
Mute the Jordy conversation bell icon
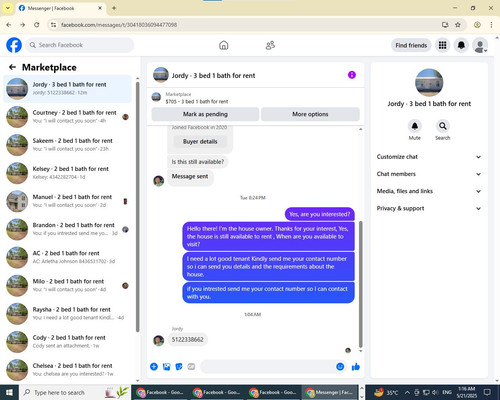(415, 126)
